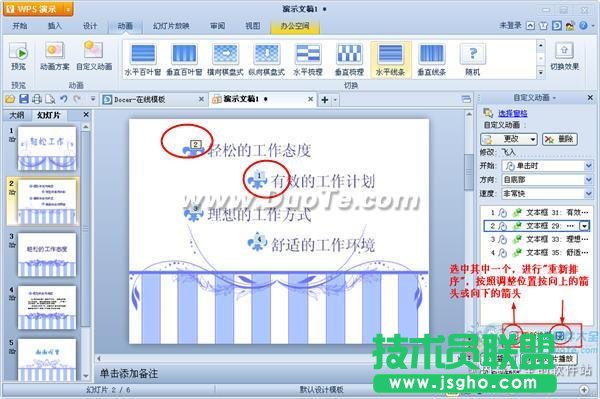Switch to 插入 ribbon tab

point(54,26)
